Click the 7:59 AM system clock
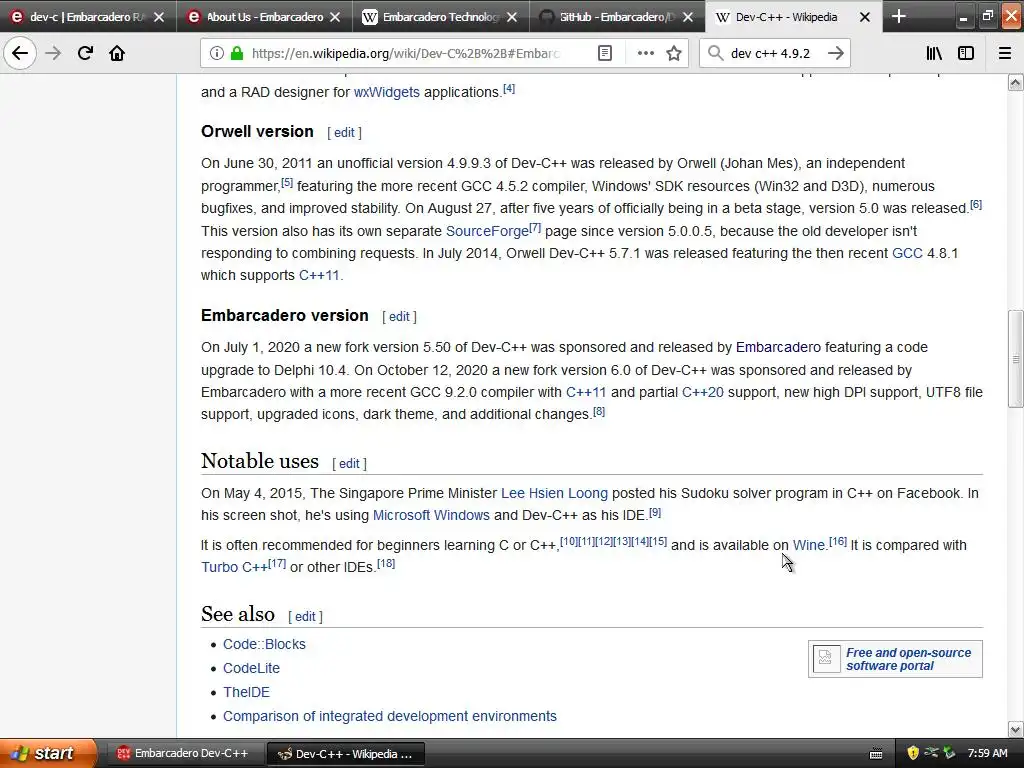The height and width of the screenshot is (768, 1024). point(987,753)
